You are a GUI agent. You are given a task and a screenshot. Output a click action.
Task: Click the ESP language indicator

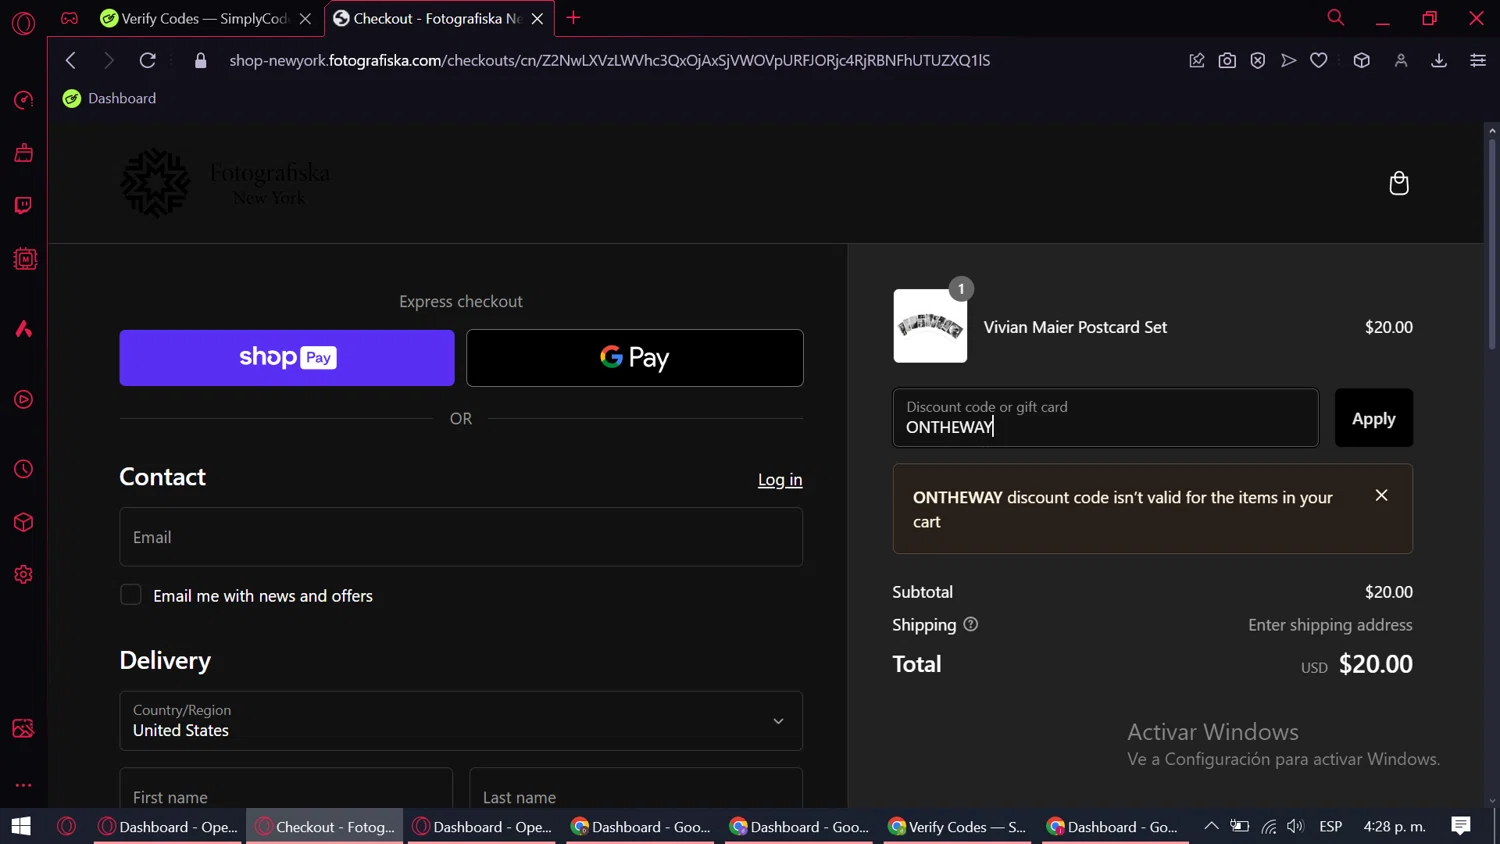pos(1330,826)
